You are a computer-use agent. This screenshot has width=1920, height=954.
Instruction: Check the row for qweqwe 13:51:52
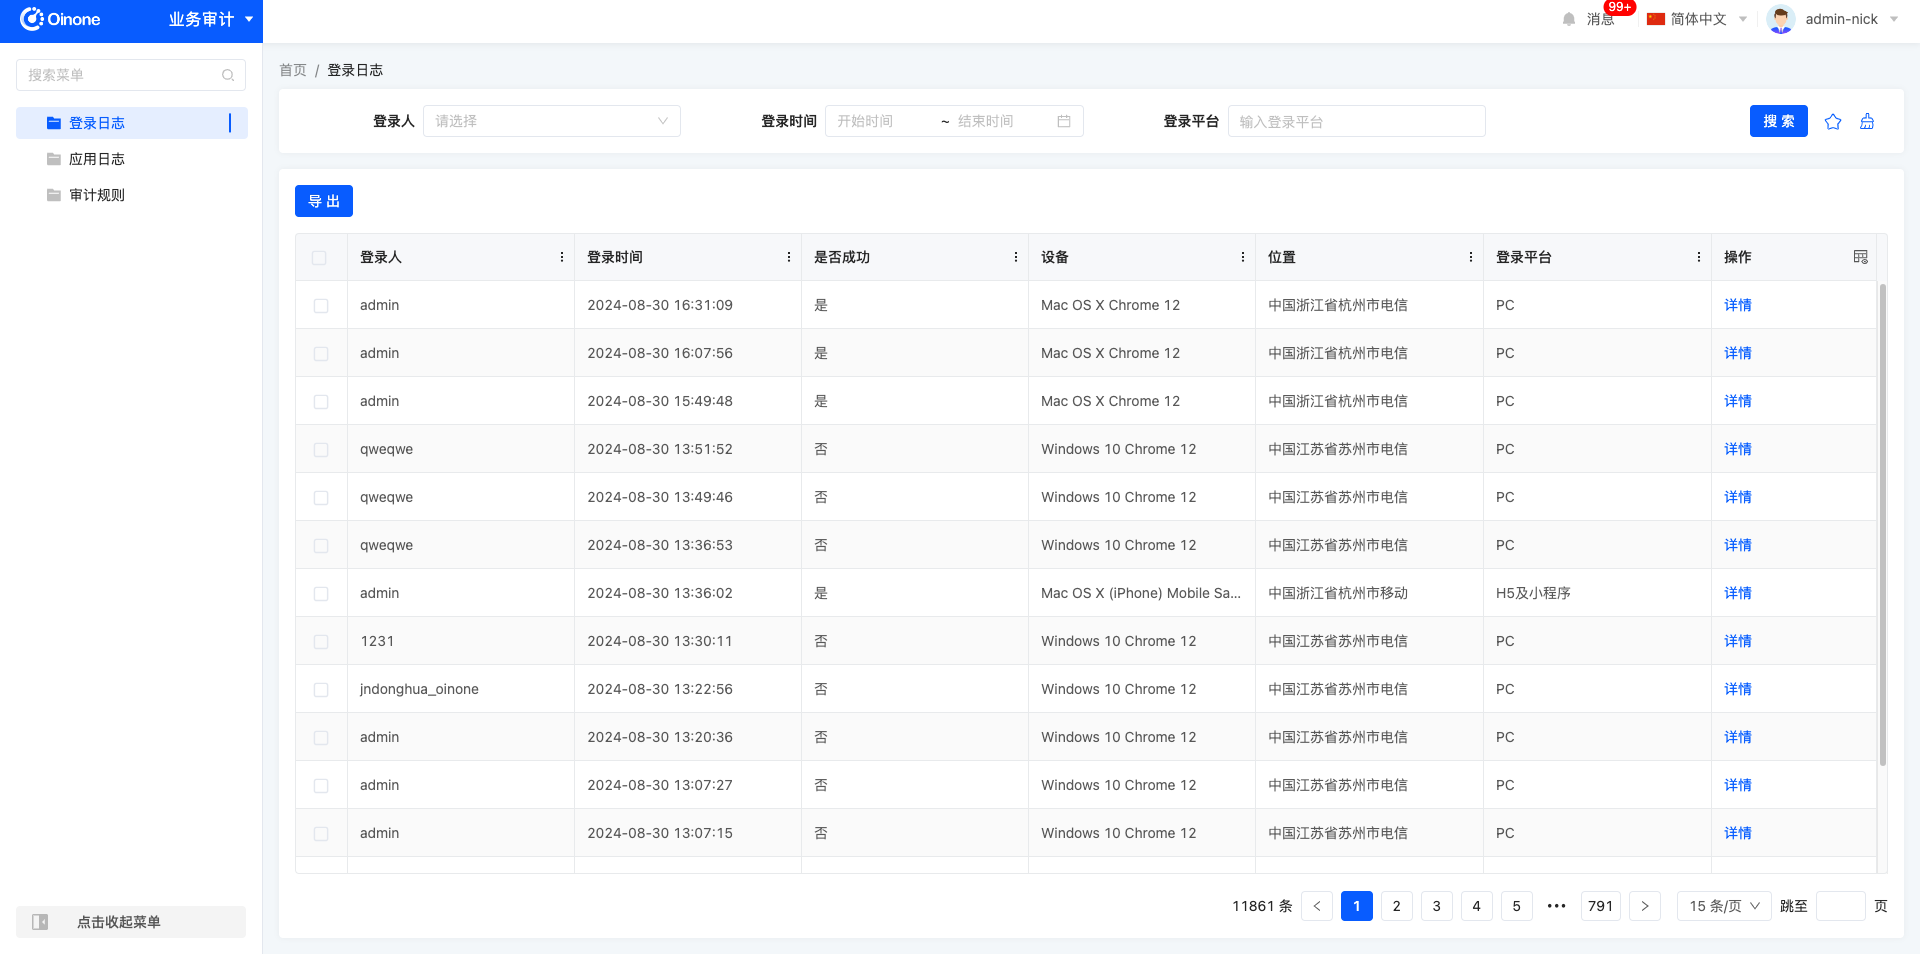pos(321,450)
